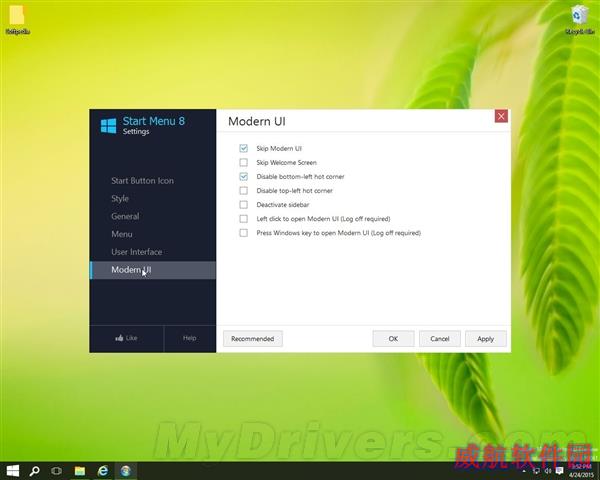Click the Recommended button
The image size is (600, 480).
click(253, 339)
